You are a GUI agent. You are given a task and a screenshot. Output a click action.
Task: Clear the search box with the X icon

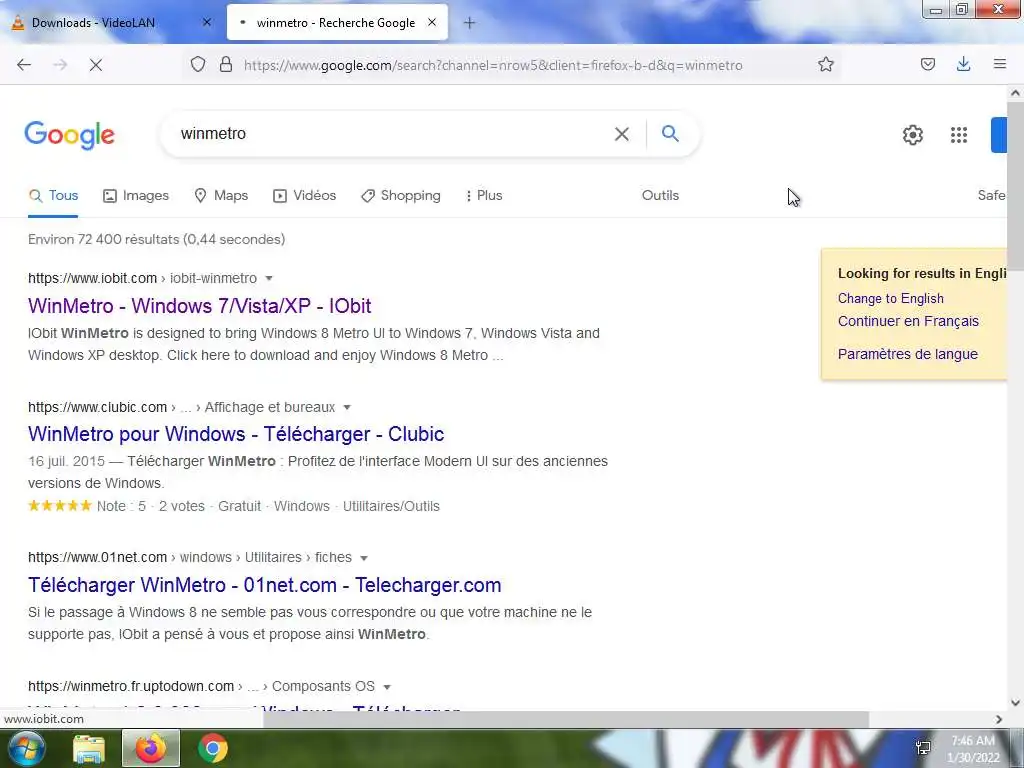tap(622, 134)
